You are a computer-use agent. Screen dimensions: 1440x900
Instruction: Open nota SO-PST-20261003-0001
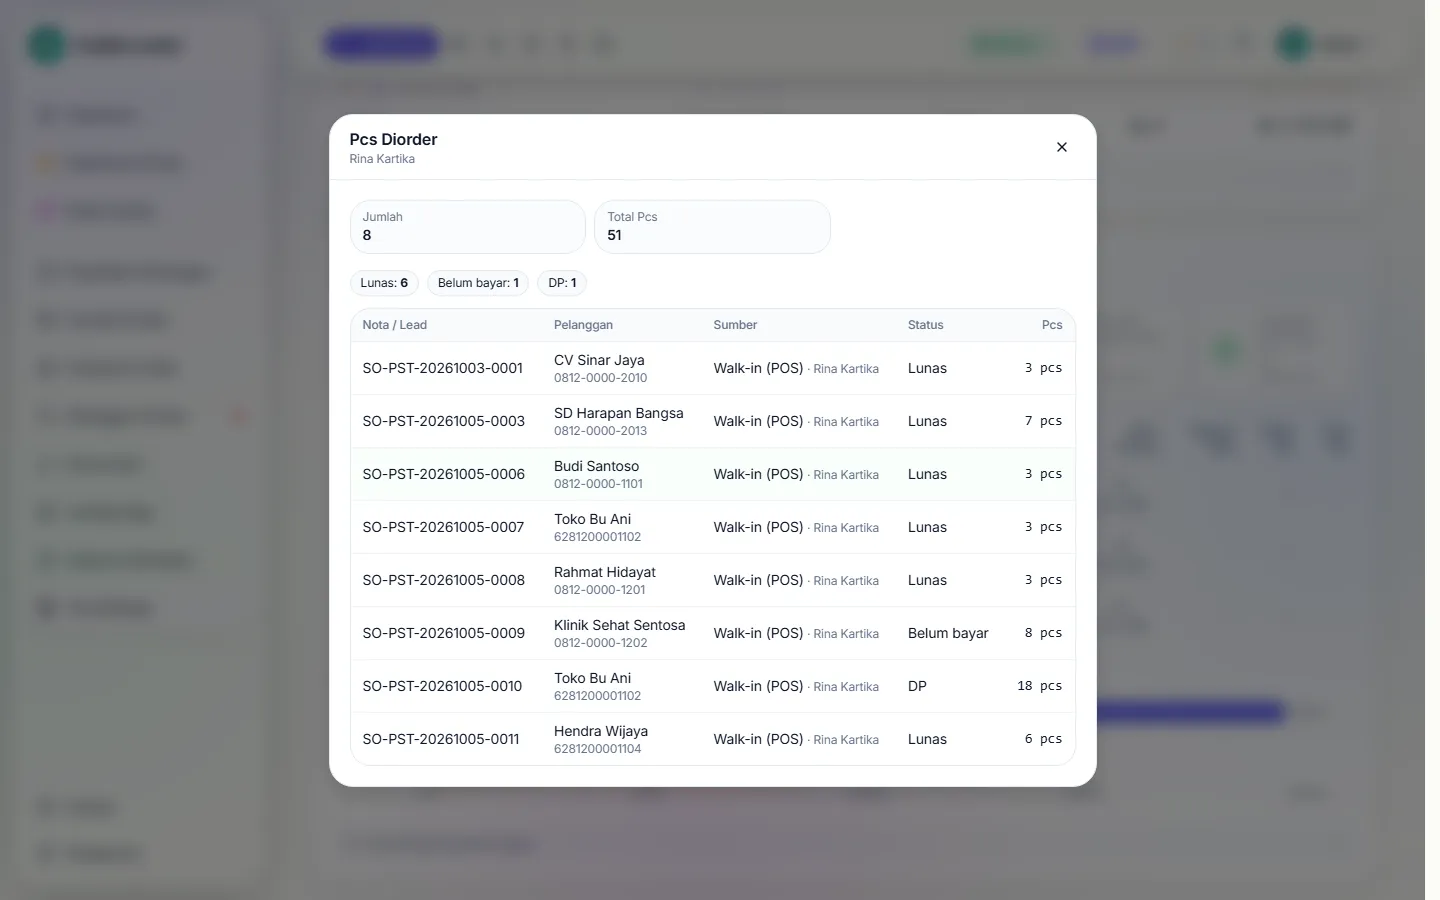click(x=442, y=368)
